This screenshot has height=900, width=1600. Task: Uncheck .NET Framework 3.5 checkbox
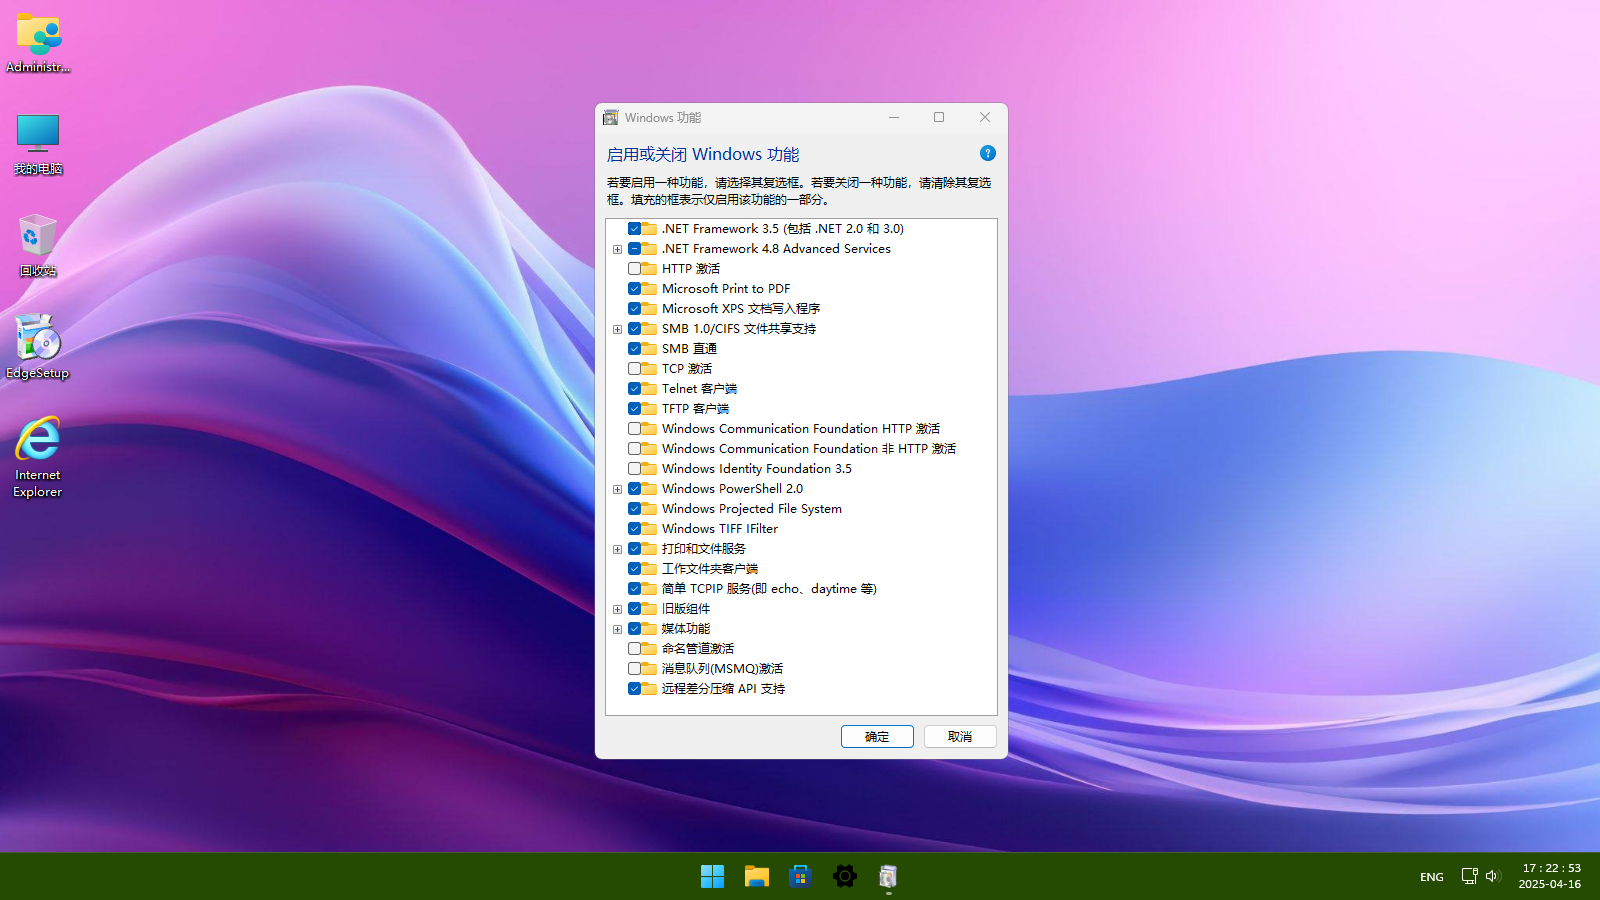634,229
